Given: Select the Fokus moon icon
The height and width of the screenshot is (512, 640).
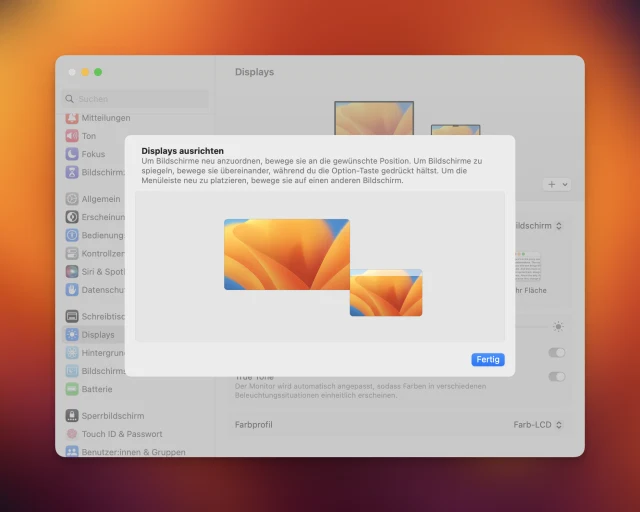Looking at the screenshot, I should click(72, 154).
